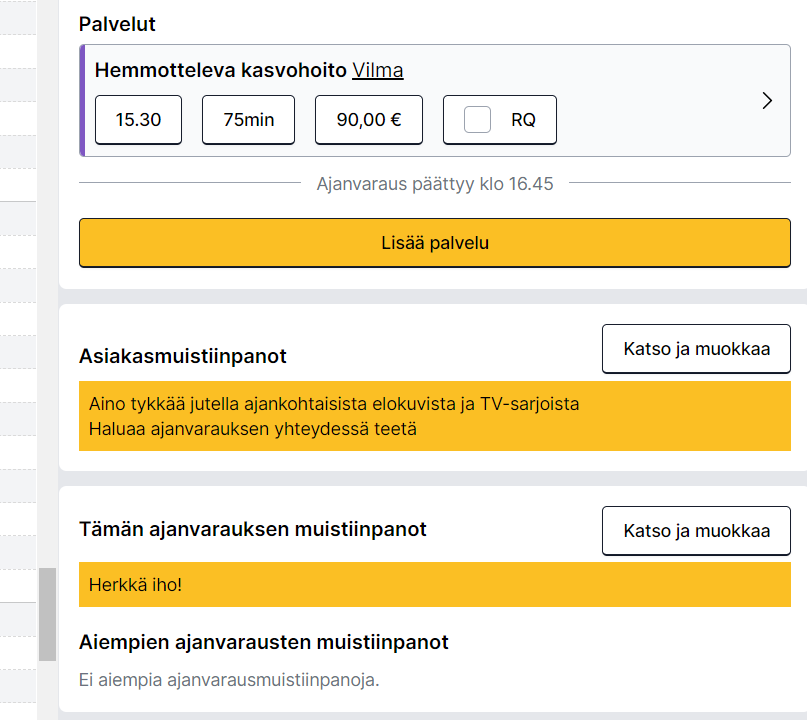Viewport: 807px width, 720px height.
Task: Open the Vilma employee link
Action: coord(377,70)
